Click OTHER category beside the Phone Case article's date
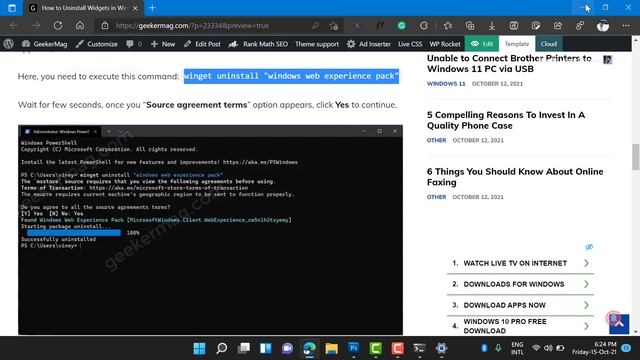 [436, 140]
